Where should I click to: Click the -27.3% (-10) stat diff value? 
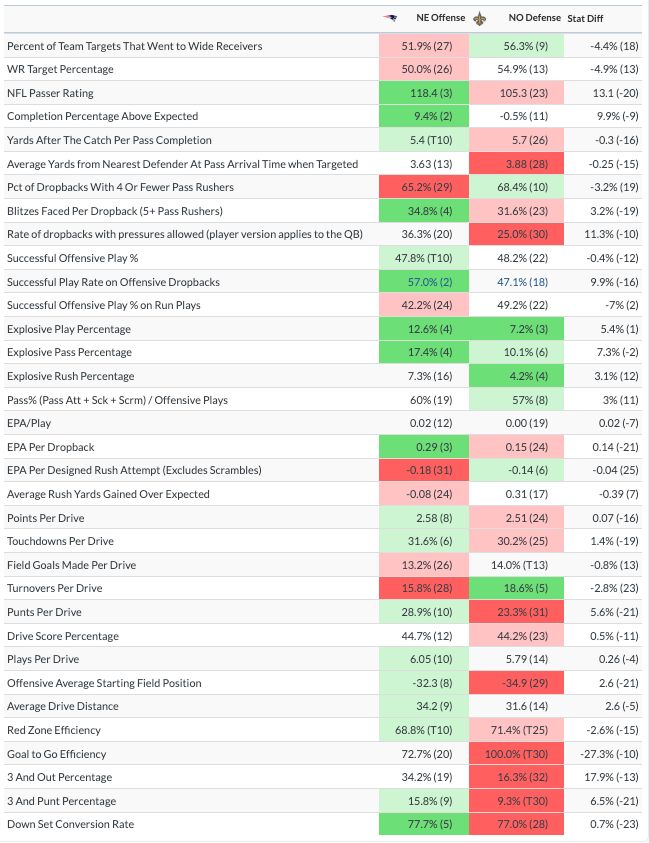pyautogui.click(x=603, y=754)
